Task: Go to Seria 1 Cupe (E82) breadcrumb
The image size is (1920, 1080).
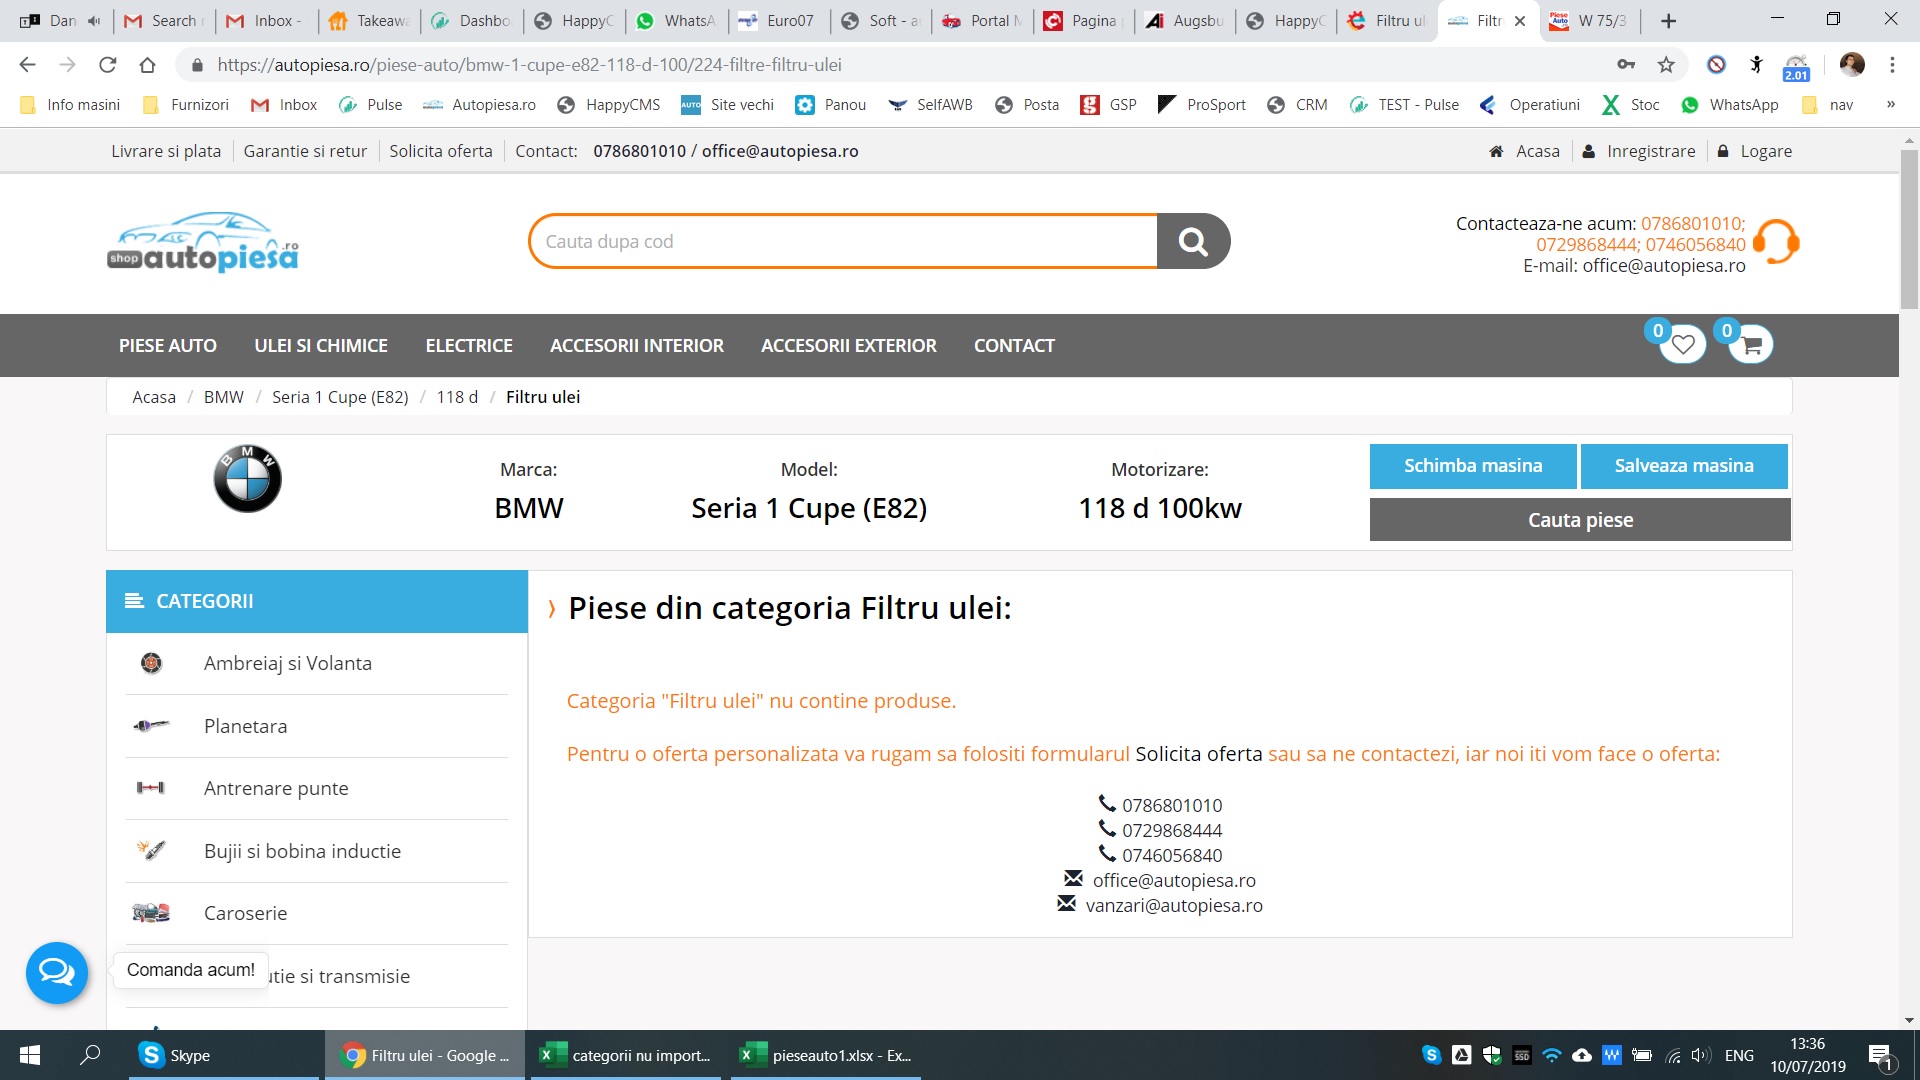Action: coord(340,397)
